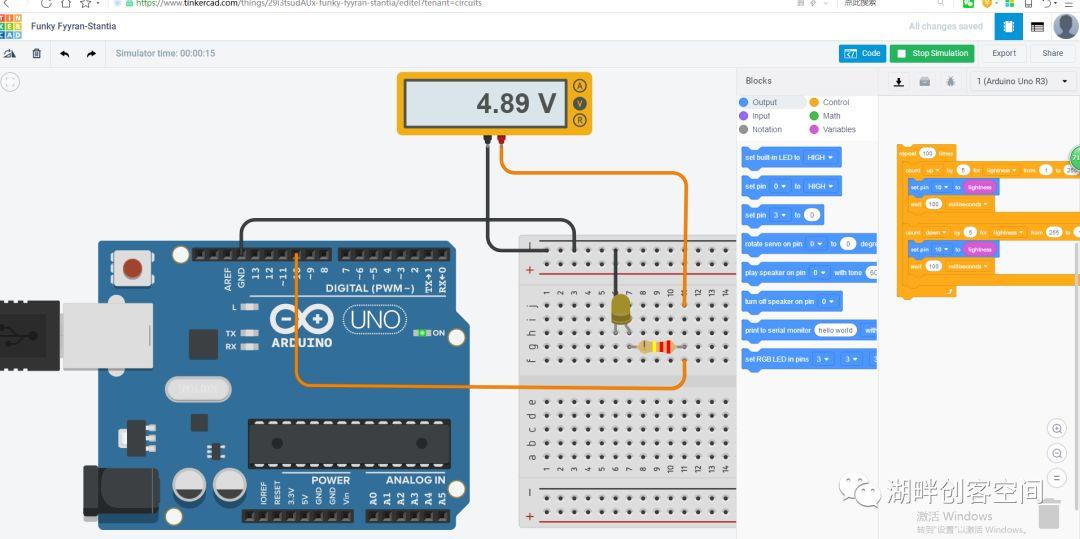
Task: Select the resistor on the breadboard
Action: pyautogui.click(x=656, y=346)
